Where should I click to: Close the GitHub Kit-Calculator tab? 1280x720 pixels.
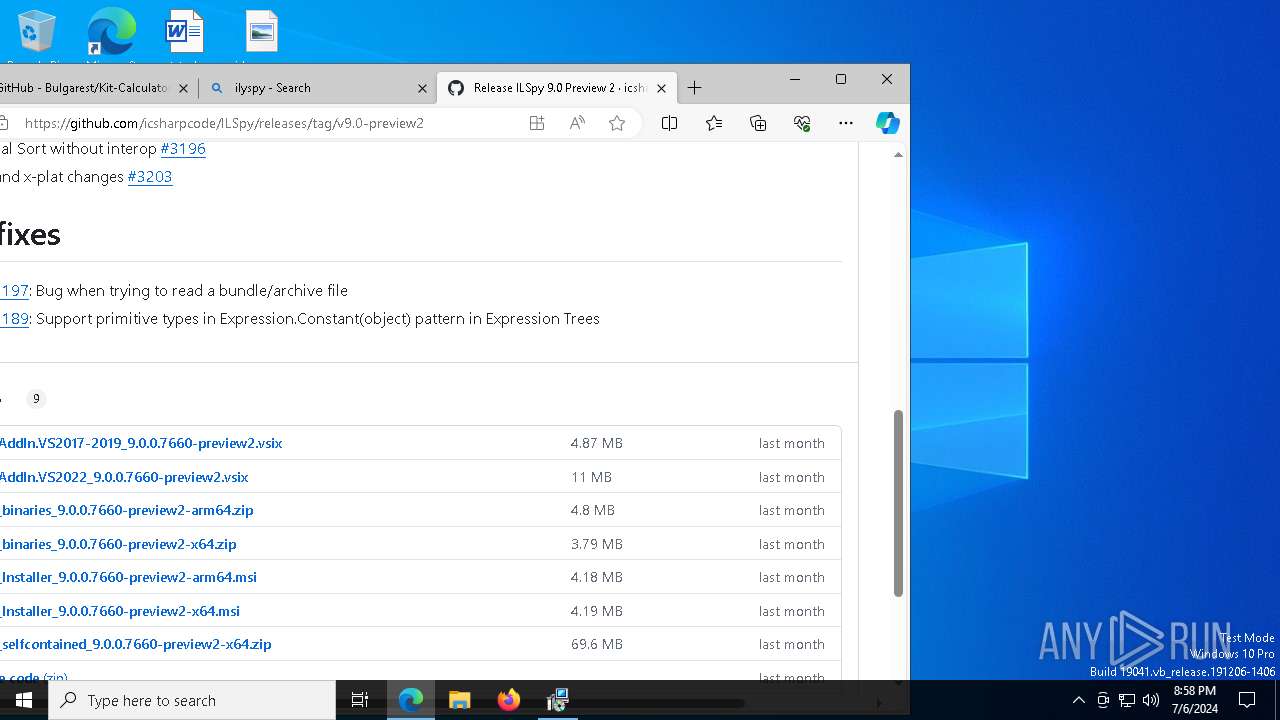(183, 88)
